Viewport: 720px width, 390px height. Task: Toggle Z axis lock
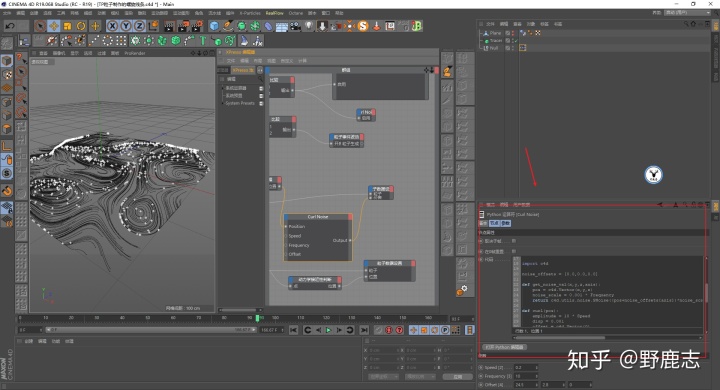pyautogui.click(x=140, y=26)
